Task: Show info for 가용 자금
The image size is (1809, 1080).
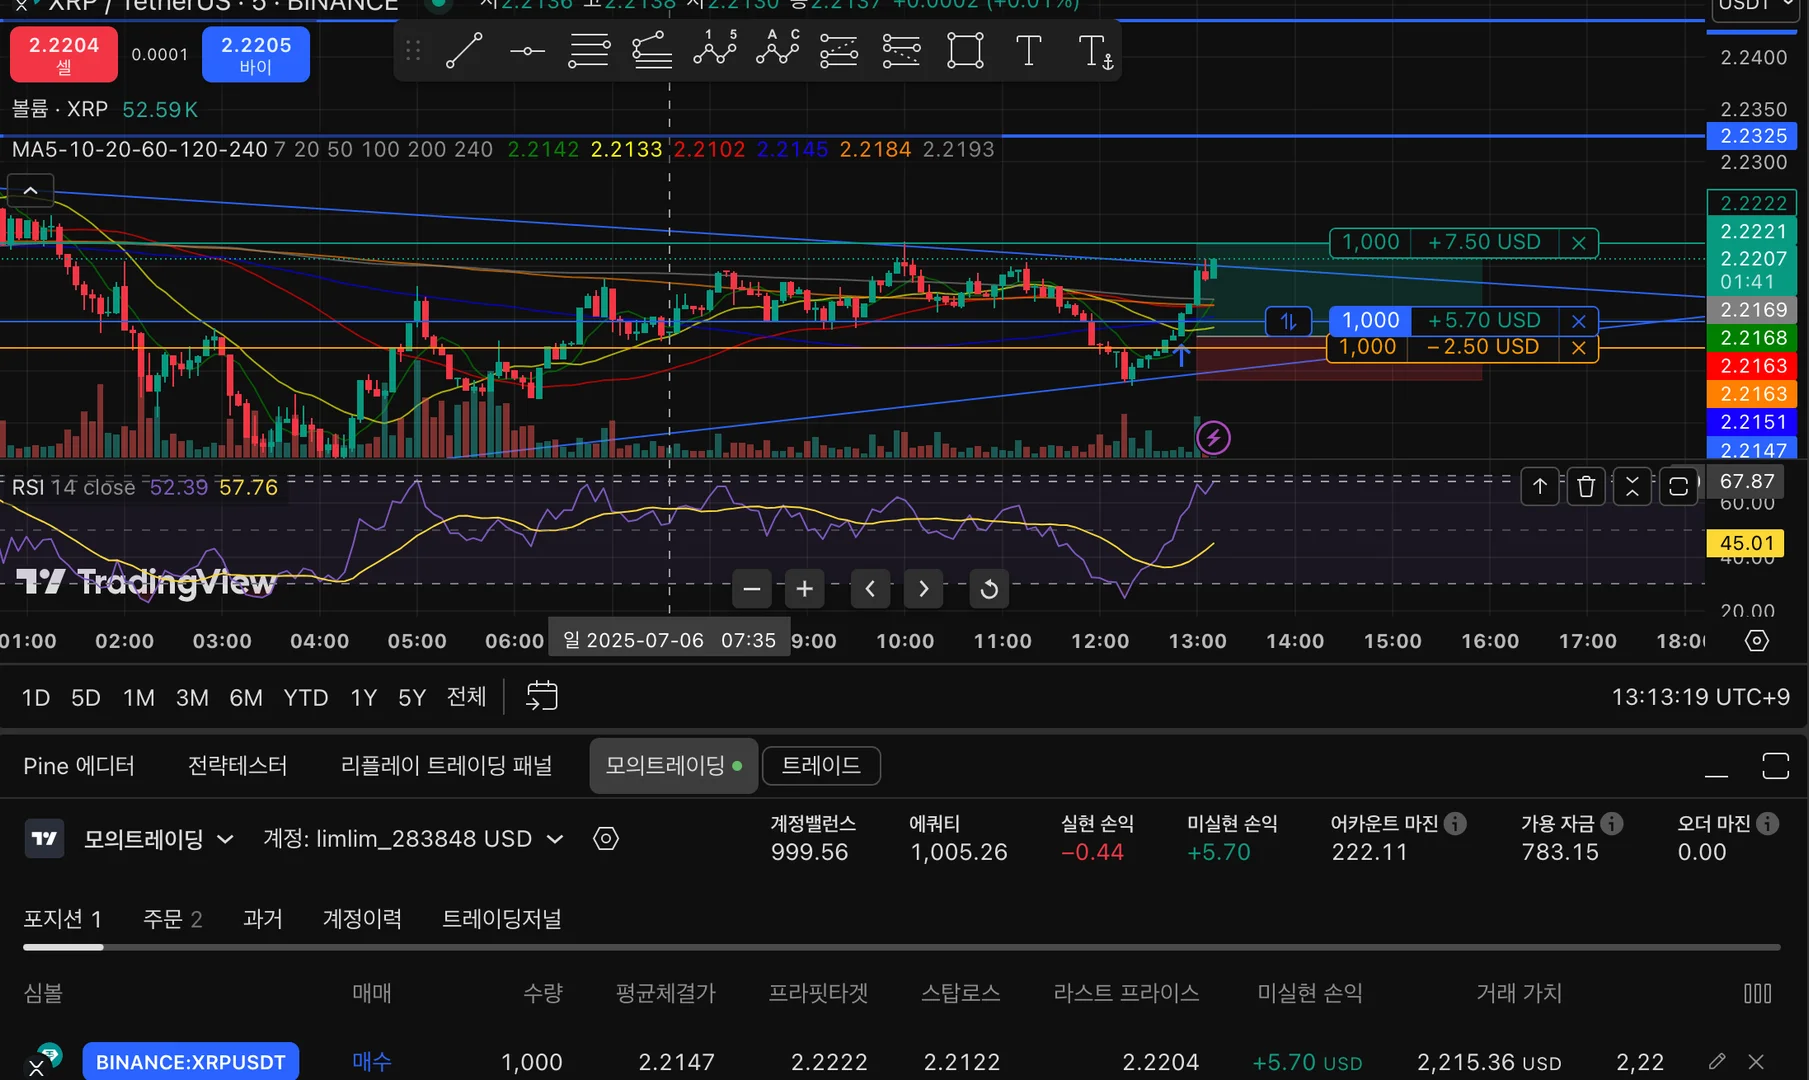Action: click(1612, 823)
